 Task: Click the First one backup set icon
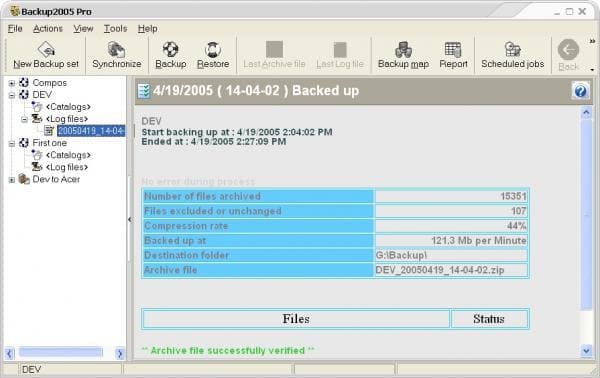pyautogui.click(x=24, y=143)
